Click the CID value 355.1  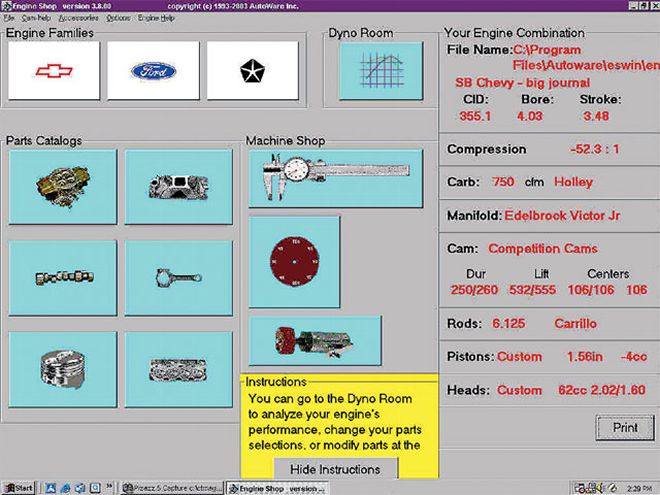tap(475, 116)
